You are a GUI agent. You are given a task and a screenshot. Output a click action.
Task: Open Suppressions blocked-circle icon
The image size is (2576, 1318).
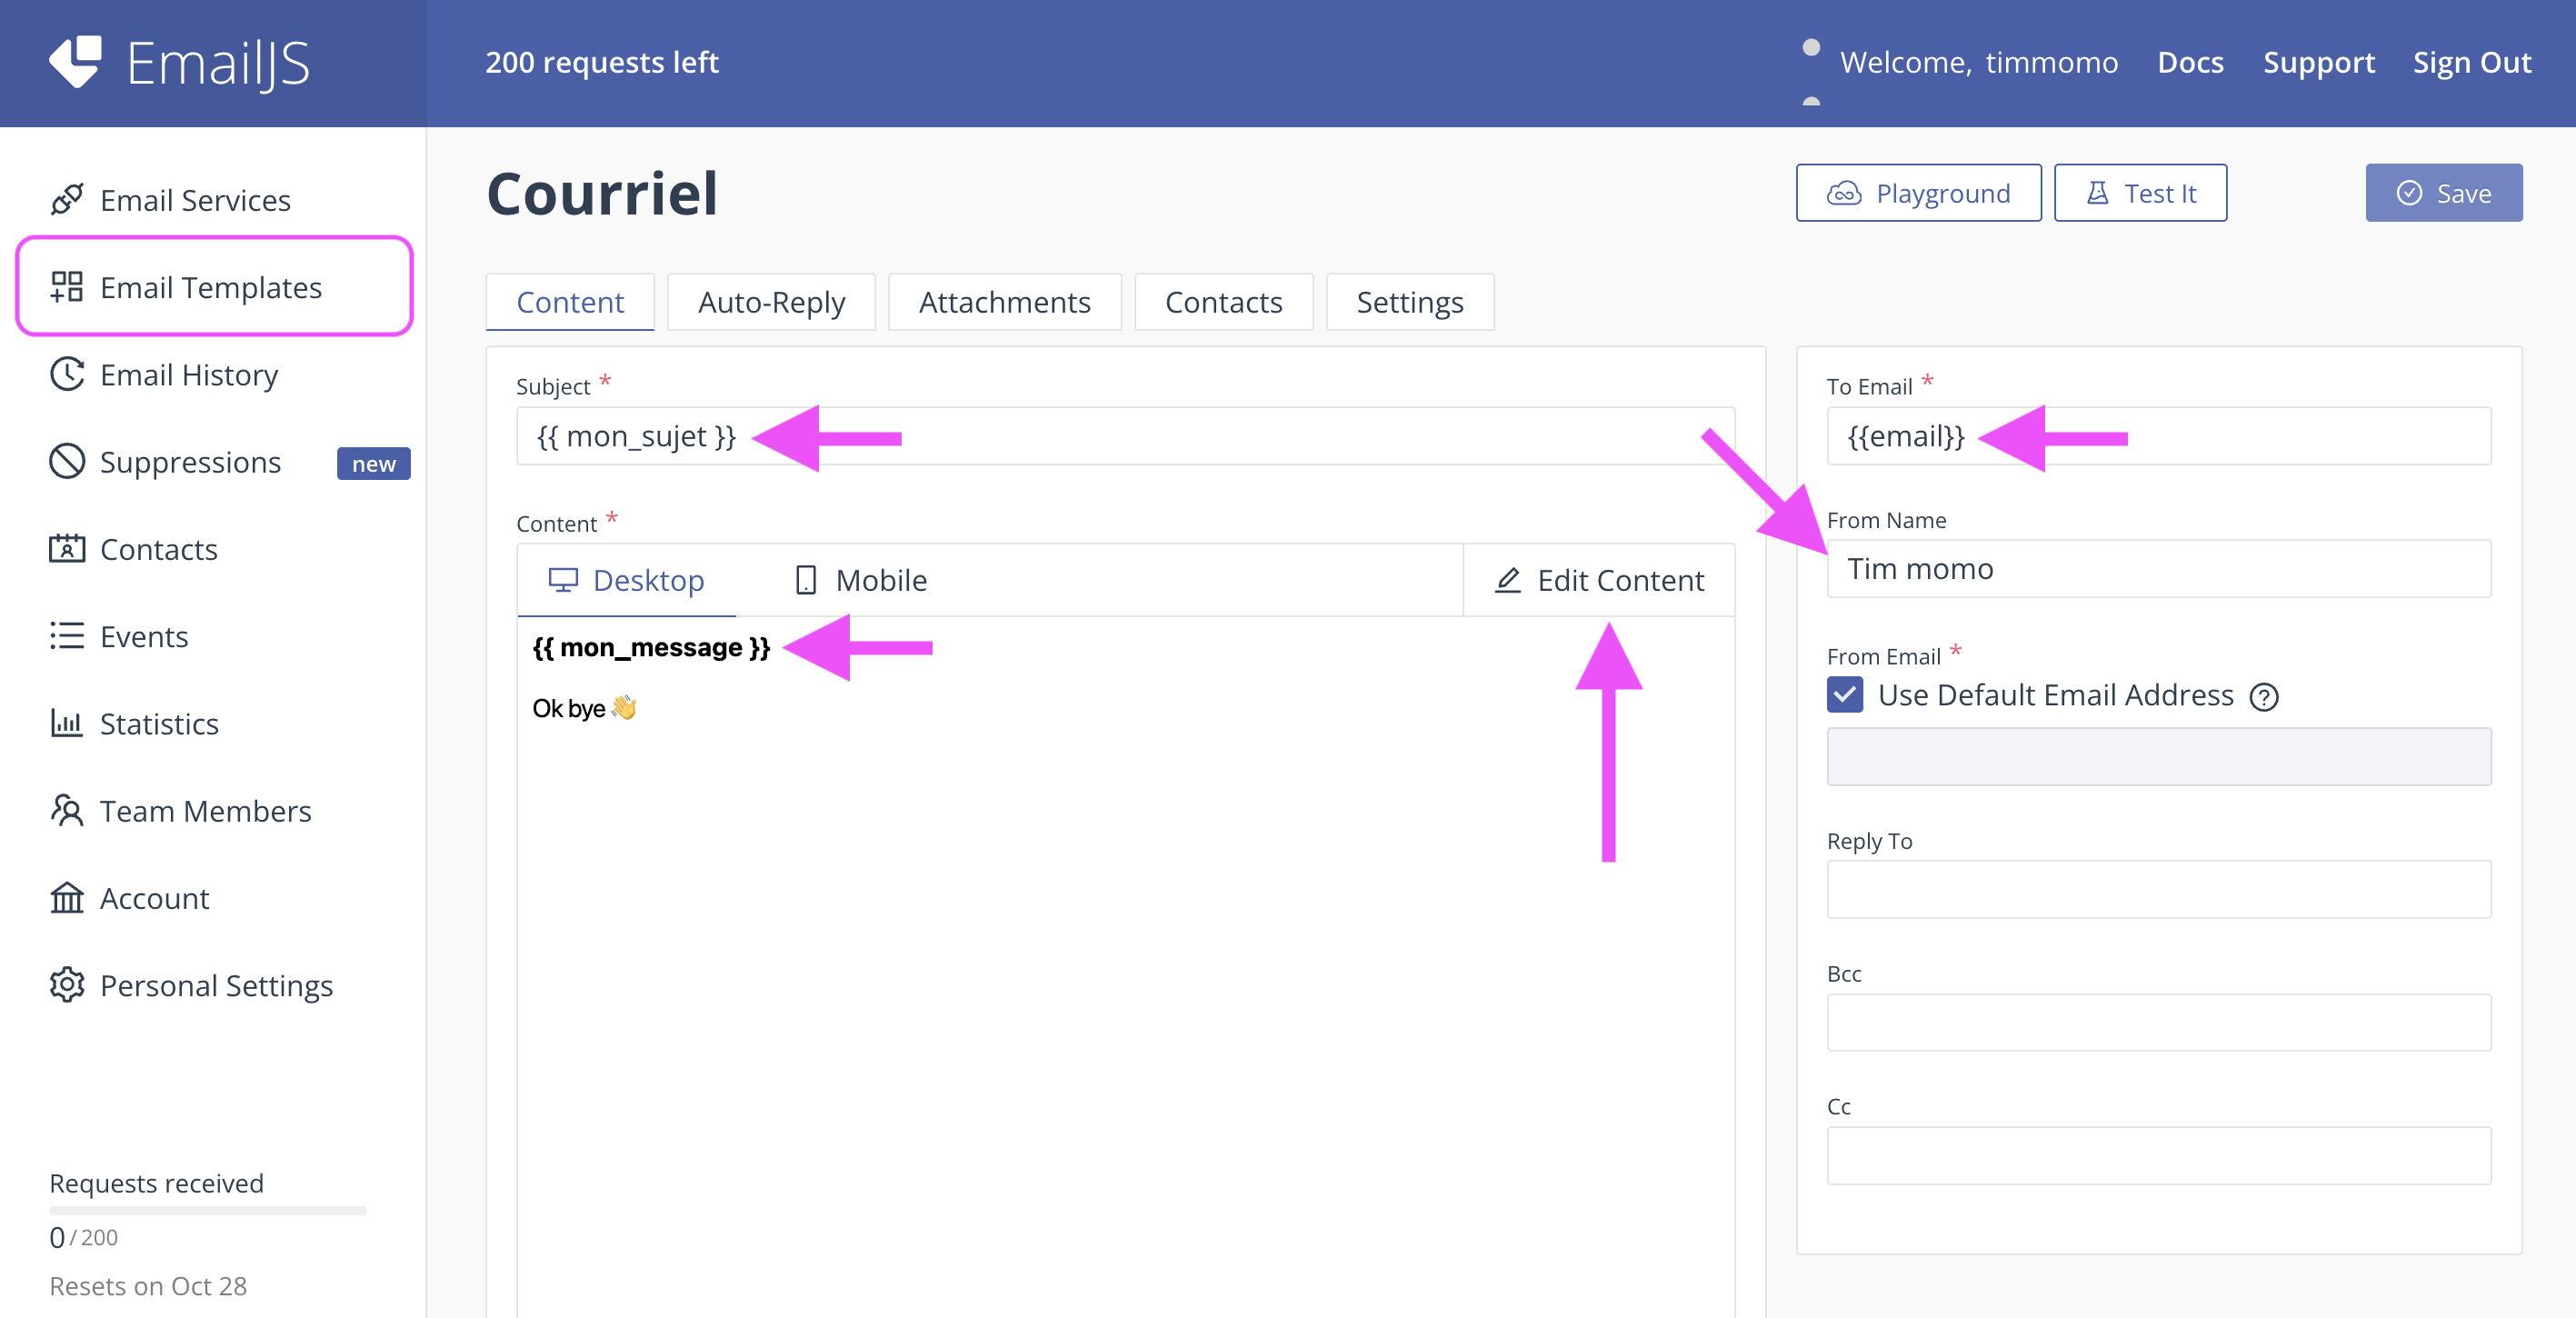tap(66, 462)
